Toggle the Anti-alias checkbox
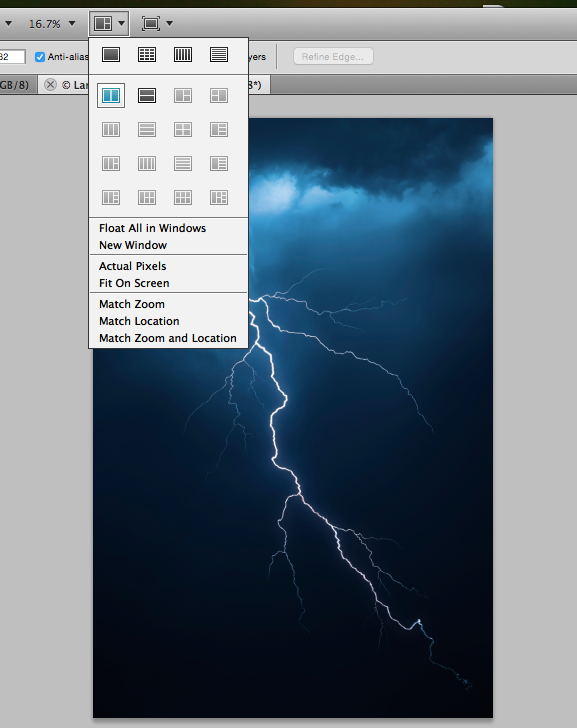This screenshot has height=728, width=577. pyautogui.click(x=40, y=57)
